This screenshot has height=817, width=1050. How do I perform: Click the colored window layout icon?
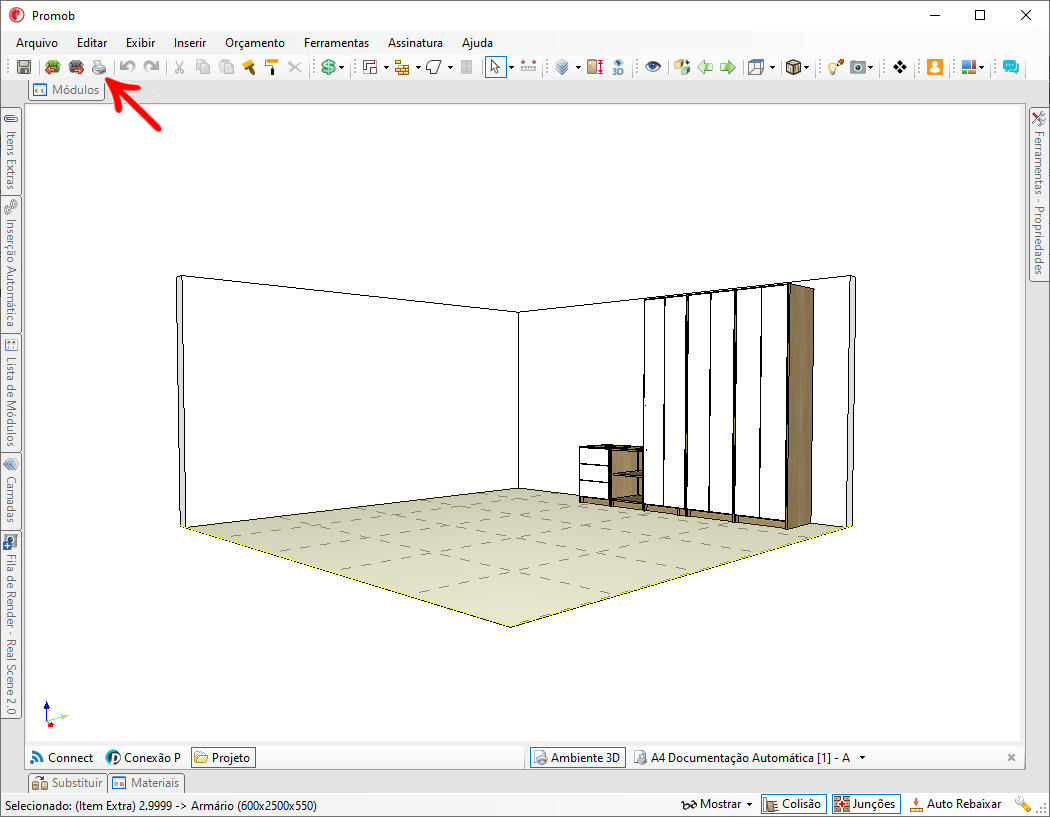pos(969,67)
